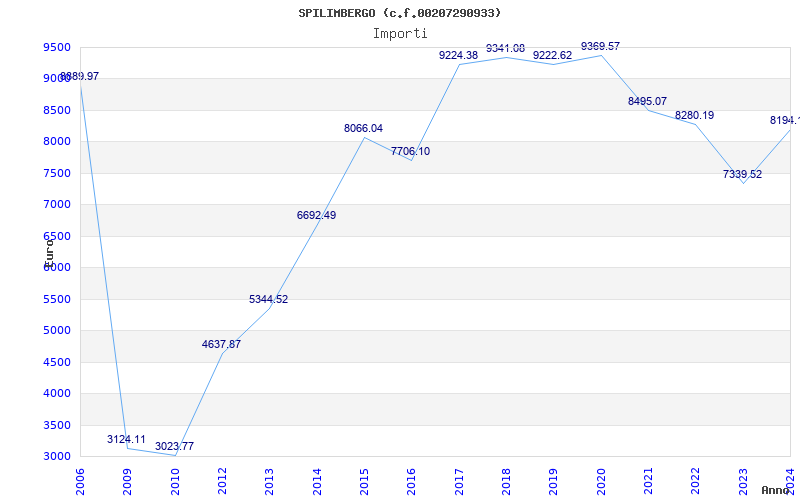
Task: Click the chart title SPILIMBERGO (c.f.00207290933)
Action: 399,13
